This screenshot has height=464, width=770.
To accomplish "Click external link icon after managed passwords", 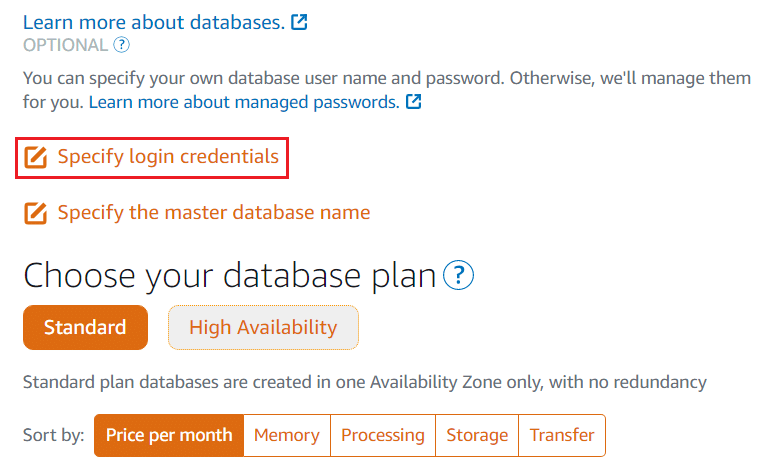I will pyautogui.click(x=413, y=102).
